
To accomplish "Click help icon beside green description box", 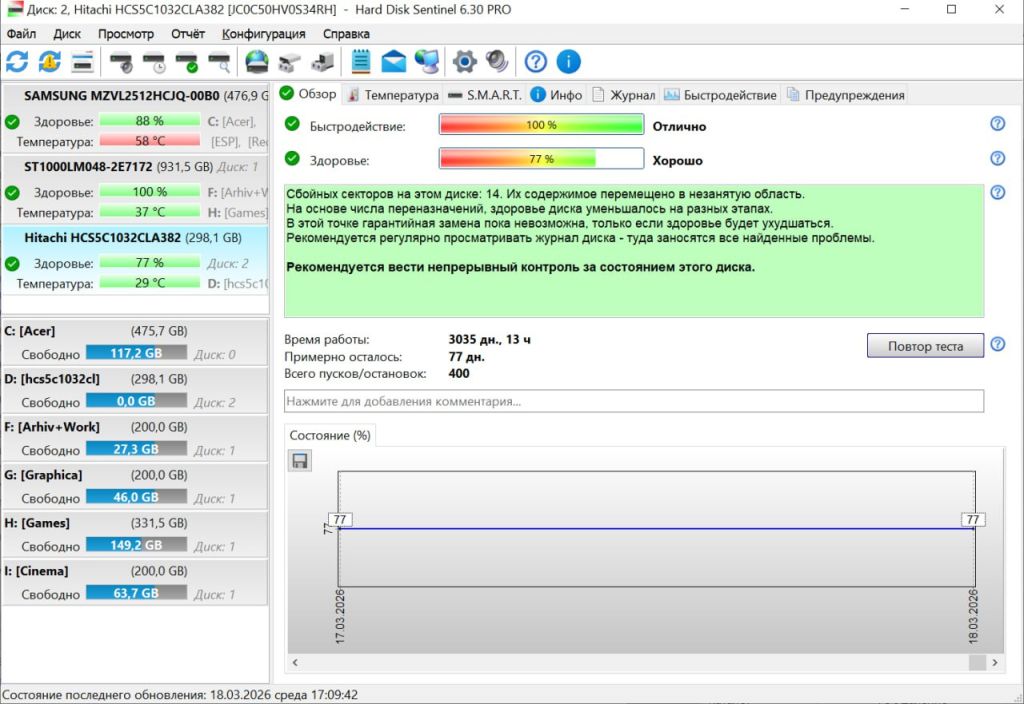I will 997,192.
